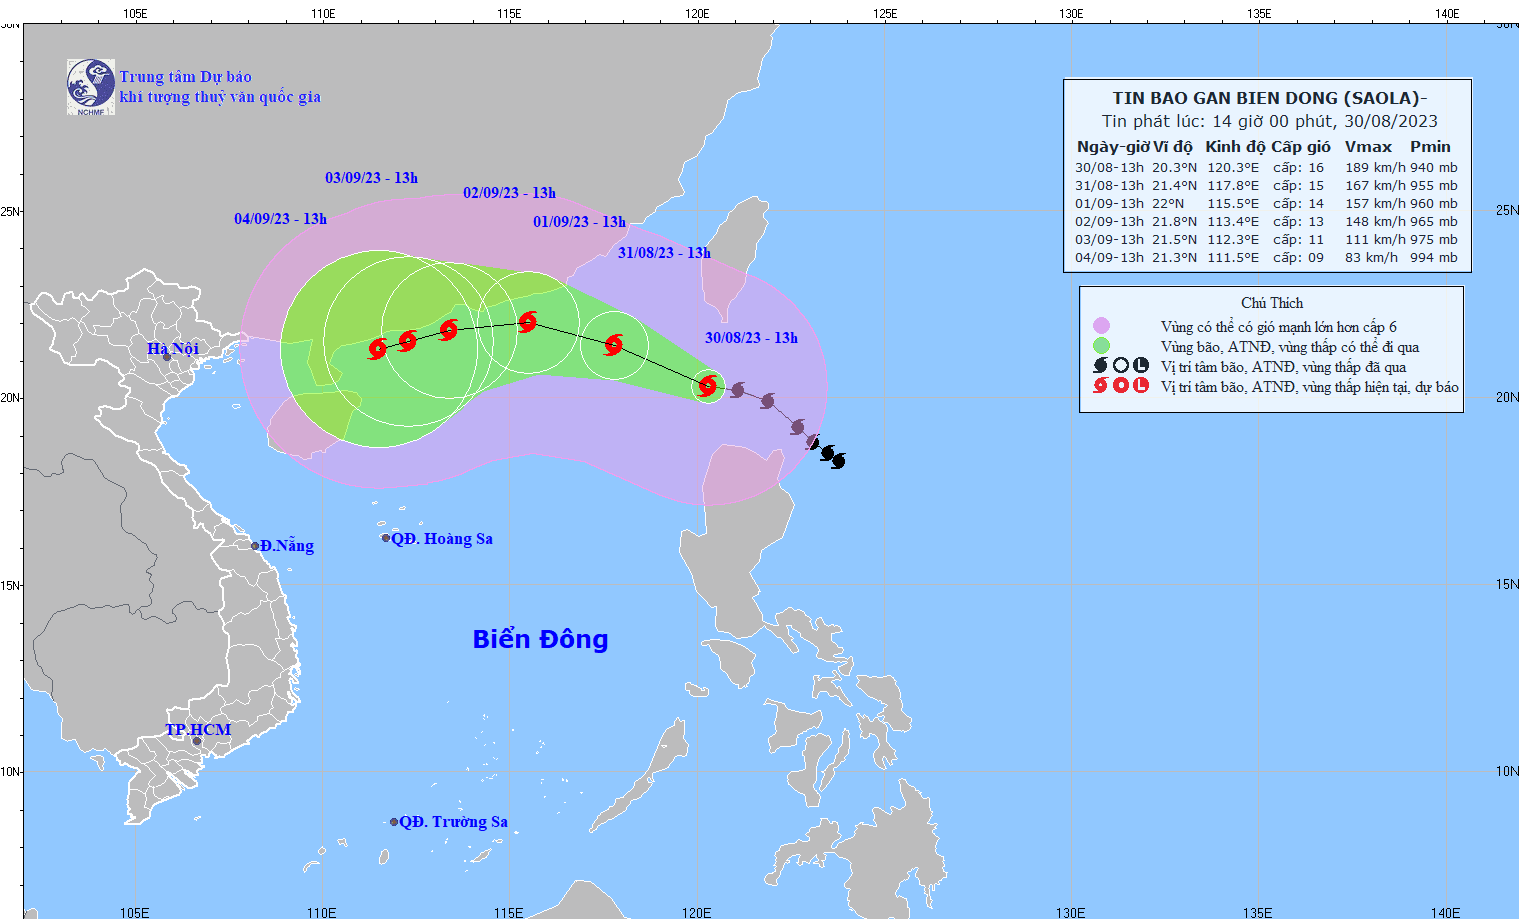Click the 157 km/h wind speed value
Image resolution: width=1519 pixels, height=919 pixels.
[1375, 204]
